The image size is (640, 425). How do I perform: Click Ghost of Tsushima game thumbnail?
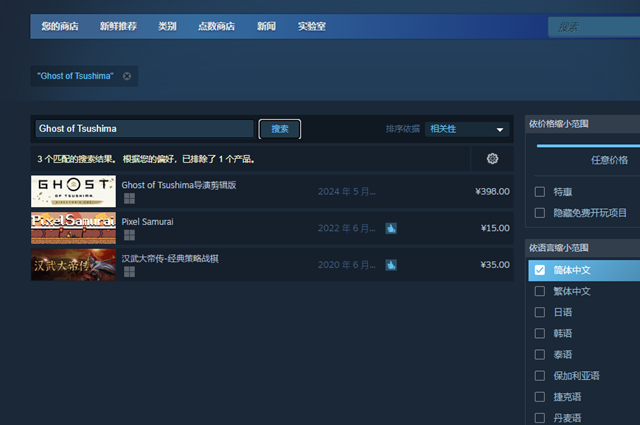[x=73, y=191]
